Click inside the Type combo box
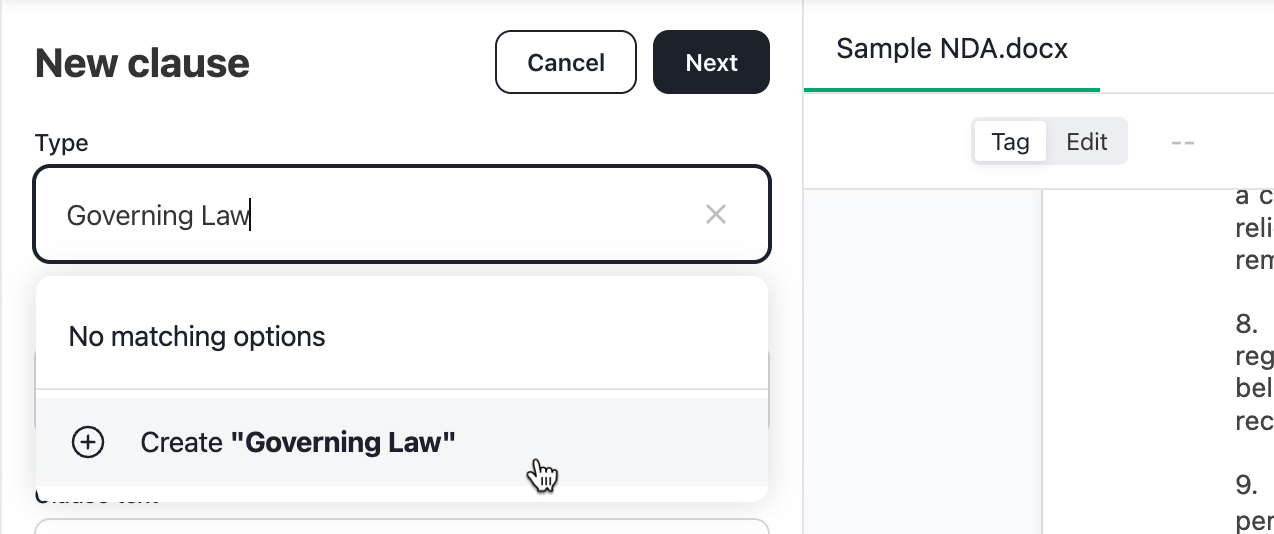This screenshot has height=534, width=1274. [x=402, y=214]
